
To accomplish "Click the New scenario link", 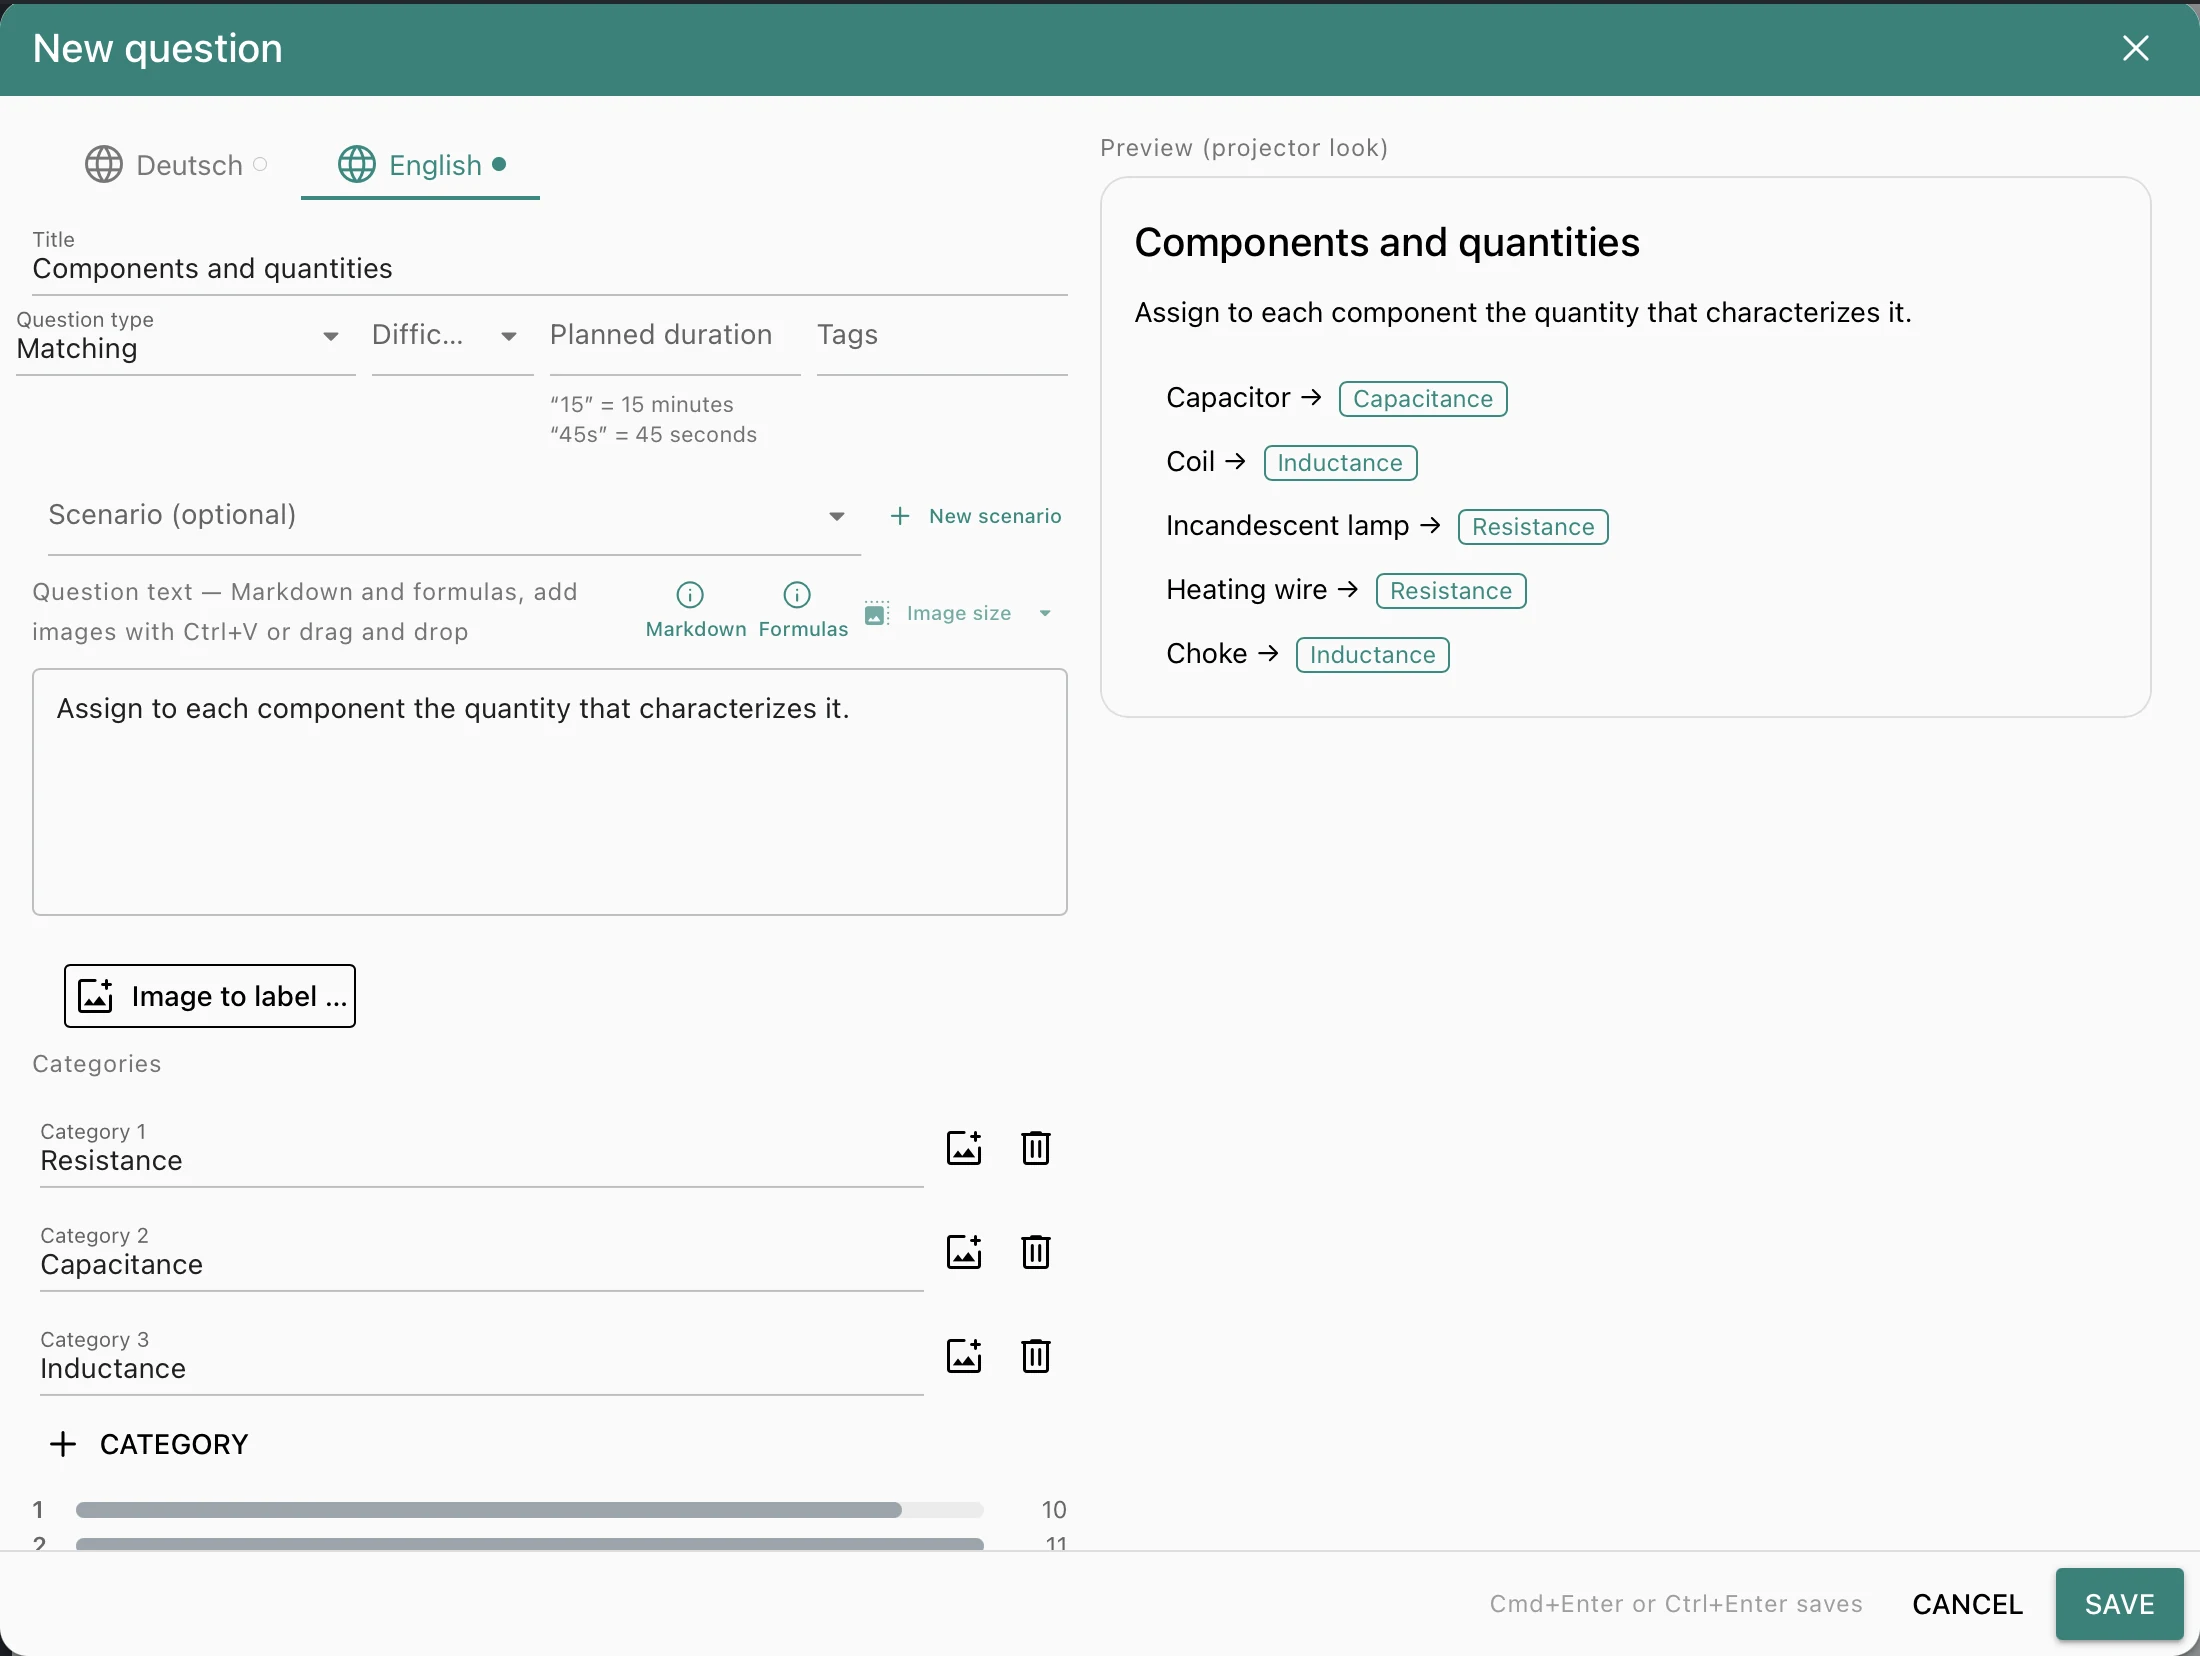I will coord(976,516).
